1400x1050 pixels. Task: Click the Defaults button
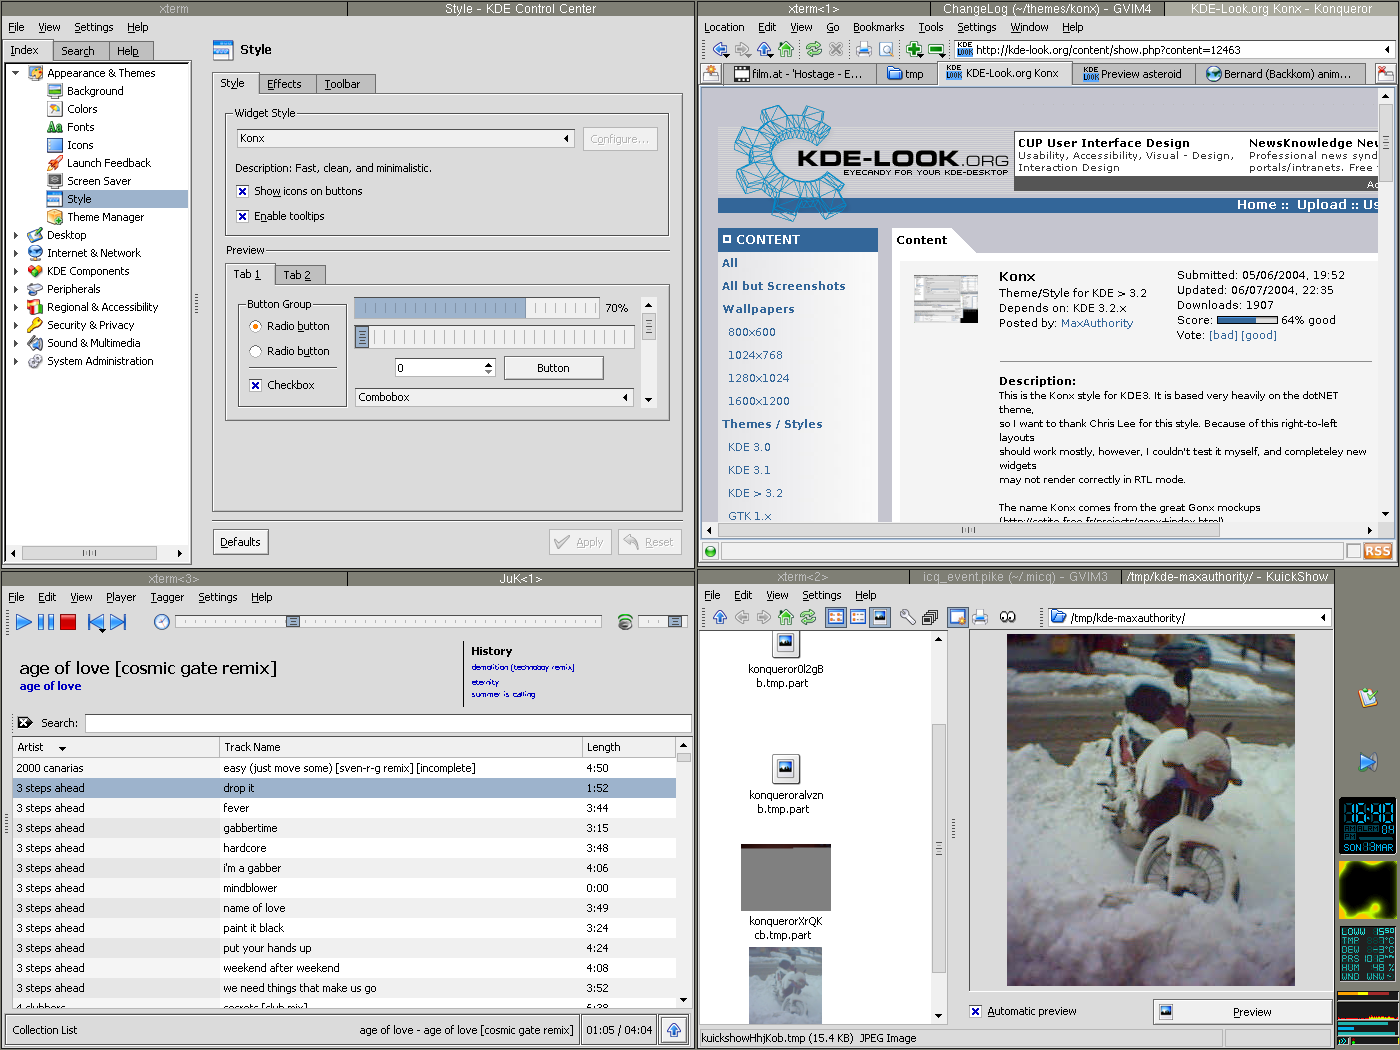(240, 542)
